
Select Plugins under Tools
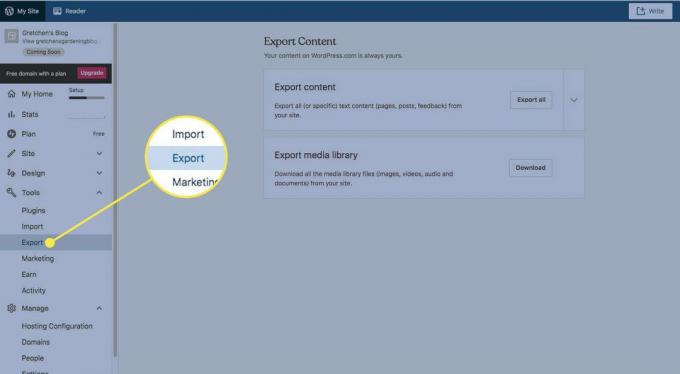33,210
